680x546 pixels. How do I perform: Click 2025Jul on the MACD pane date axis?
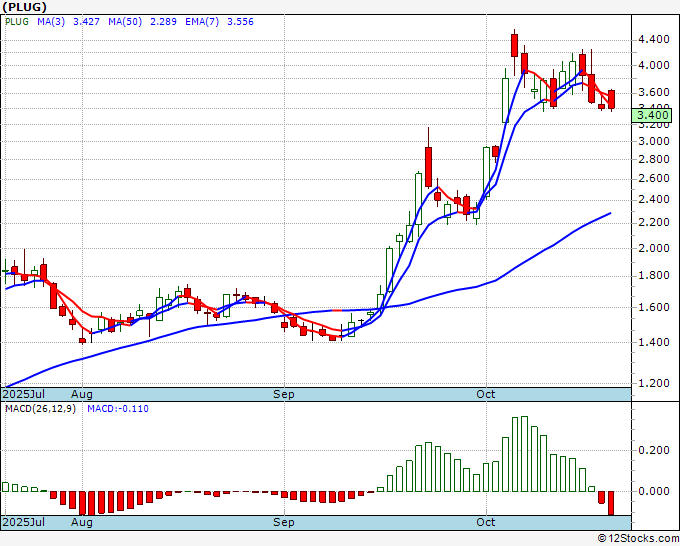pyautogui.click(x=24, y=522)
